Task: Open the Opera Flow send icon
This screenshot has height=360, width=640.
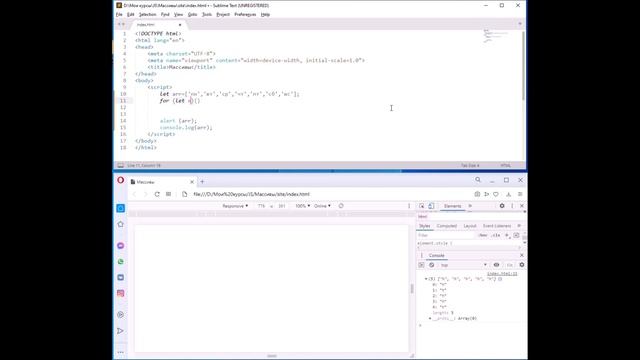Action: click(487, 194)
